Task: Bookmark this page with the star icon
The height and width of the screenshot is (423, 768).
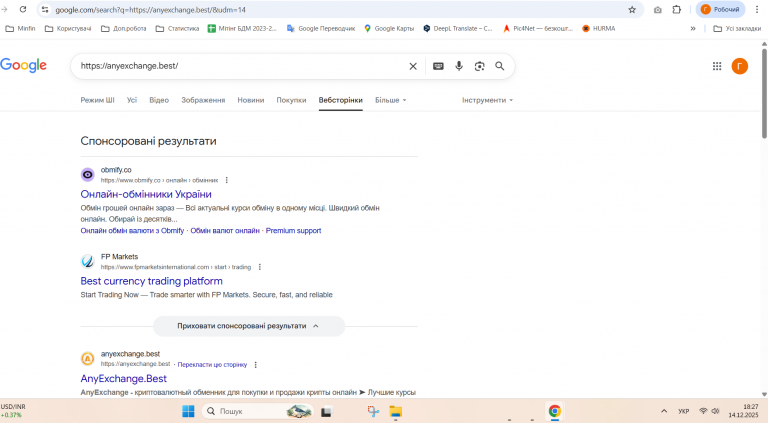Action: [632, 9]
